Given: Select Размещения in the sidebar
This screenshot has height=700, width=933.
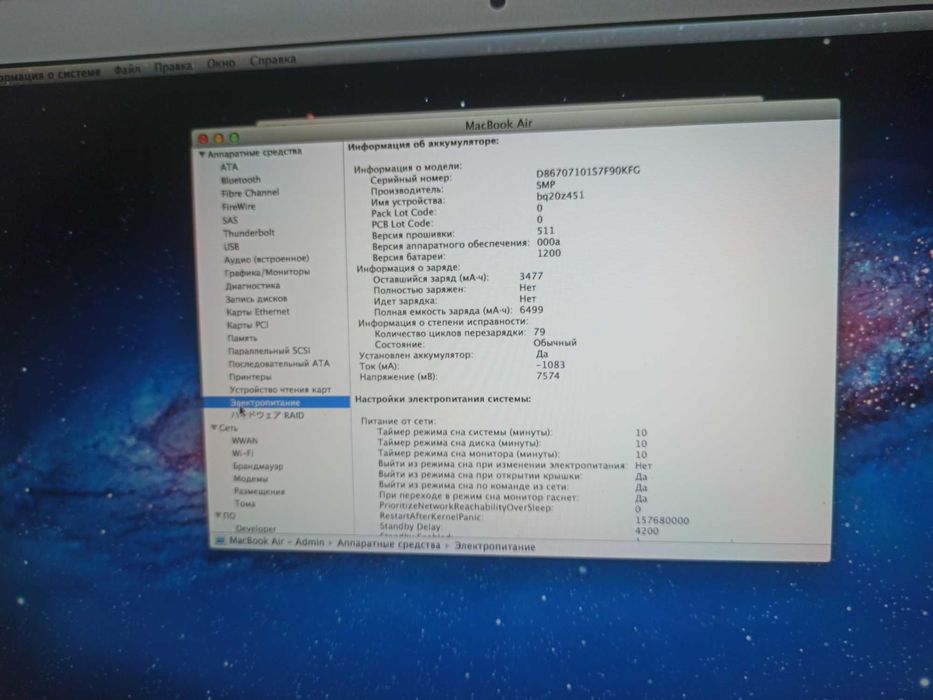Looking at the screenshot, I should [259, 492].
